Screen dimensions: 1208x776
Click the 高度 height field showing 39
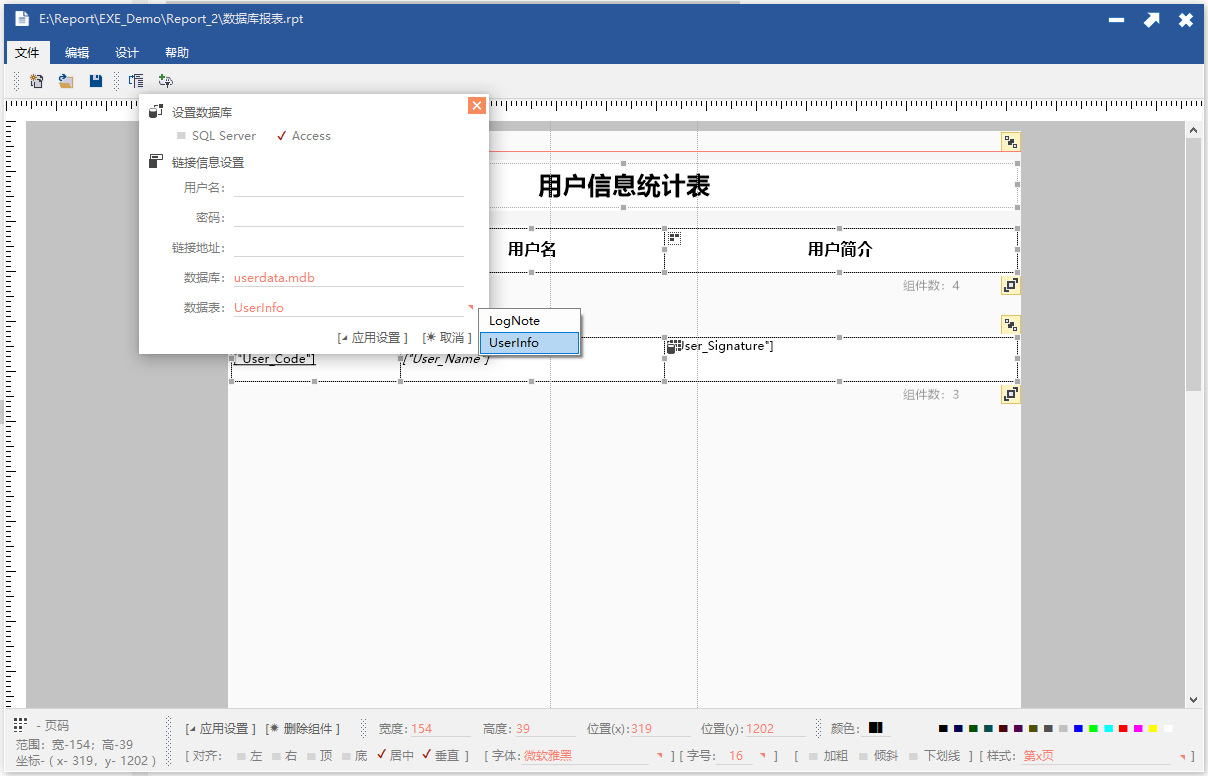click(x=545, y=729)
